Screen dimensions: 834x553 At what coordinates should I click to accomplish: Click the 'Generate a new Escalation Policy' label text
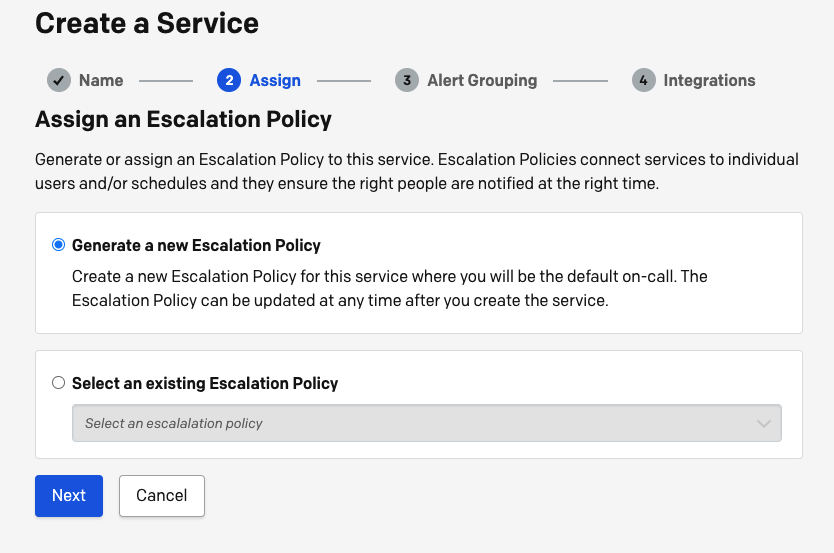point(196,245)
